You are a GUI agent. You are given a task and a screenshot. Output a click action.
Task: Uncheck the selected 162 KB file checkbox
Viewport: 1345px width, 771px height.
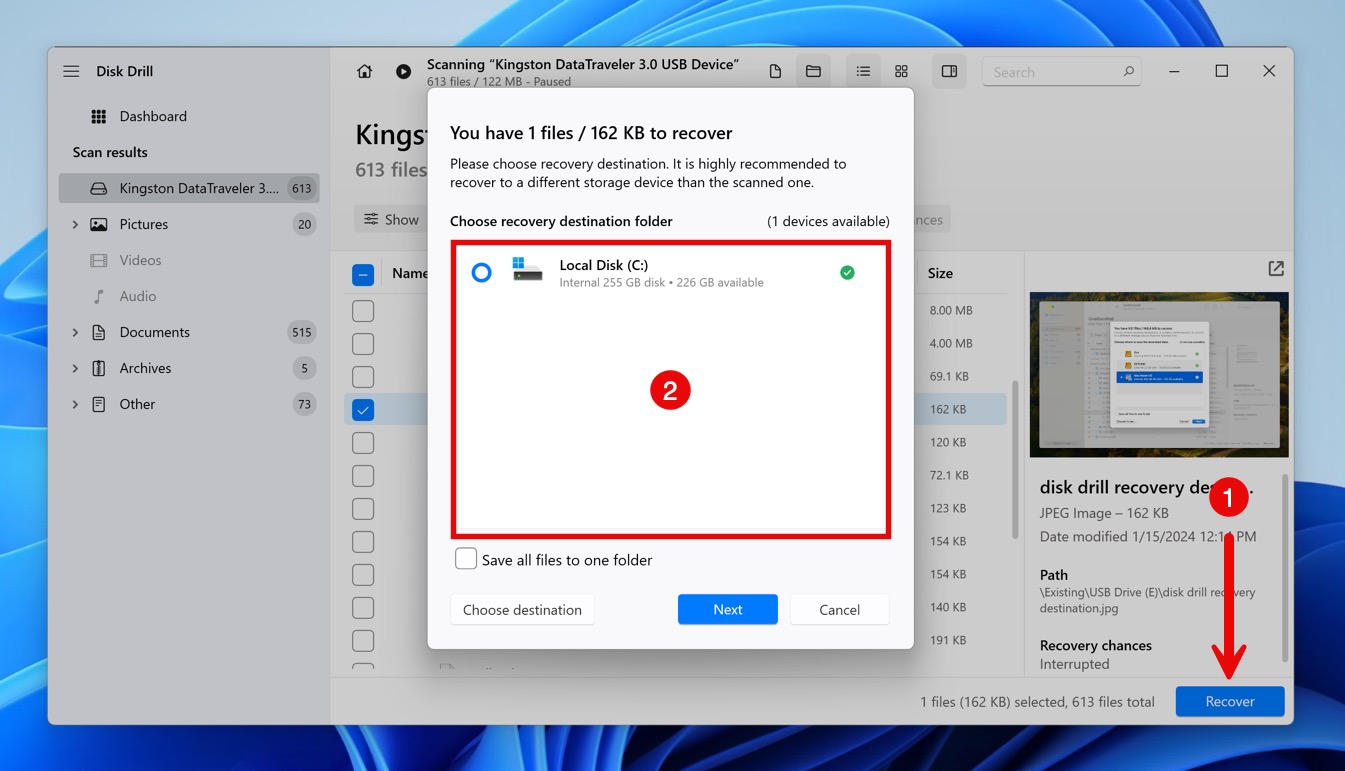pos(363,410)
